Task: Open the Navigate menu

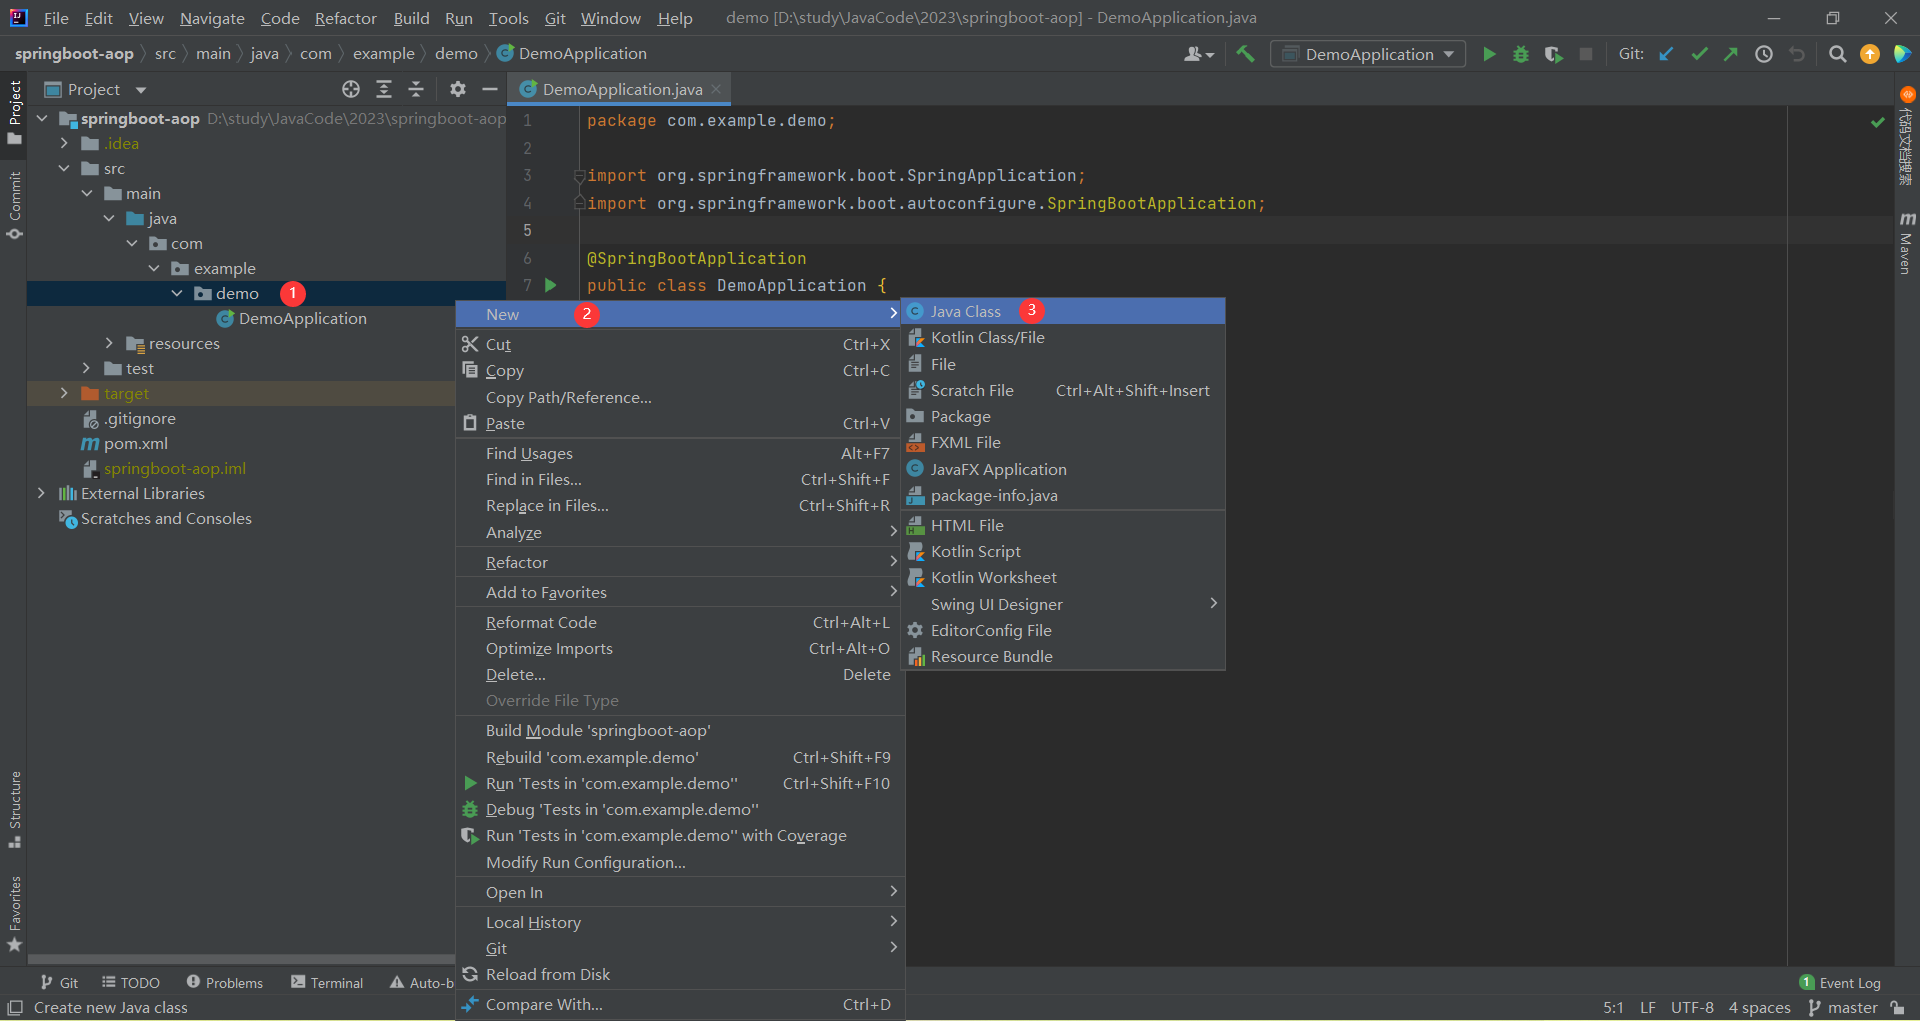Action: point(212,18)
